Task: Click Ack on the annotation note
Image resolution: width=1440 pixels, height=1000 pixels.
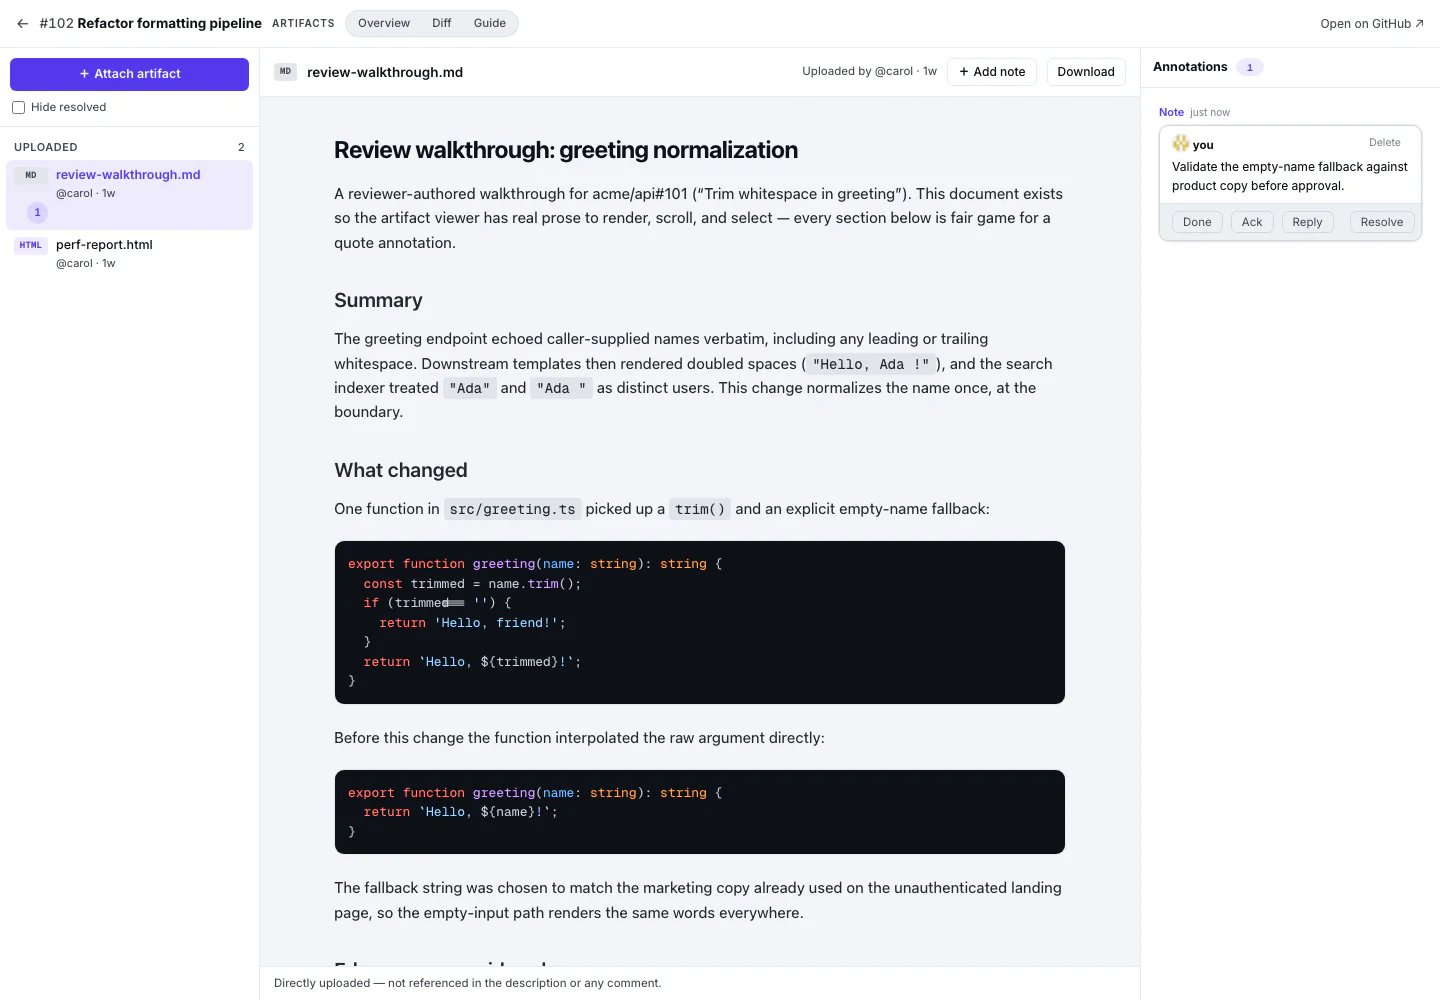Action: tap(1252, 222)
